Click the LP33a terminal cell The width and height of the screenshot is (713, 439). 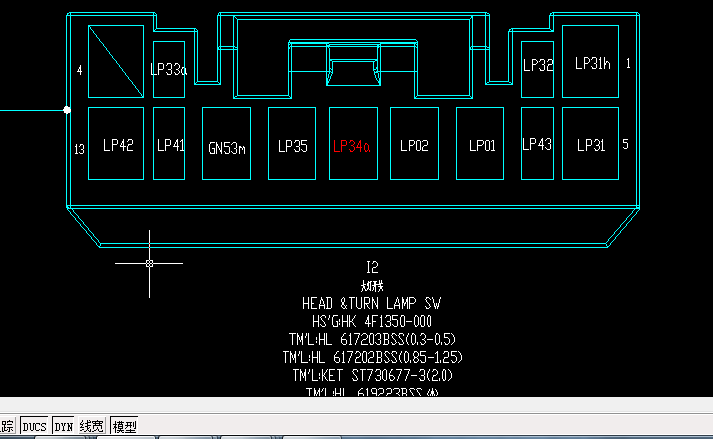coord(168,69)
